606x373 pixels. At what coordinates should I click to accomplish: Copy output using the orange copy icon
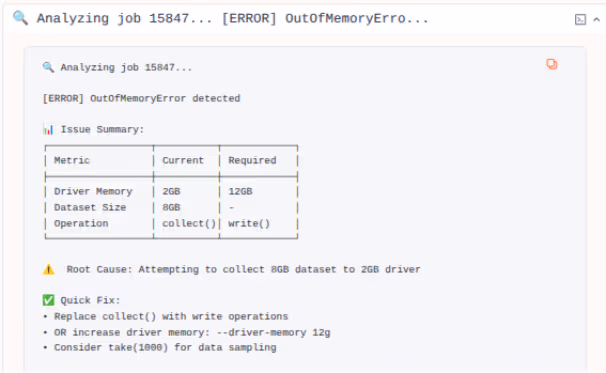(x=552, y=64)
